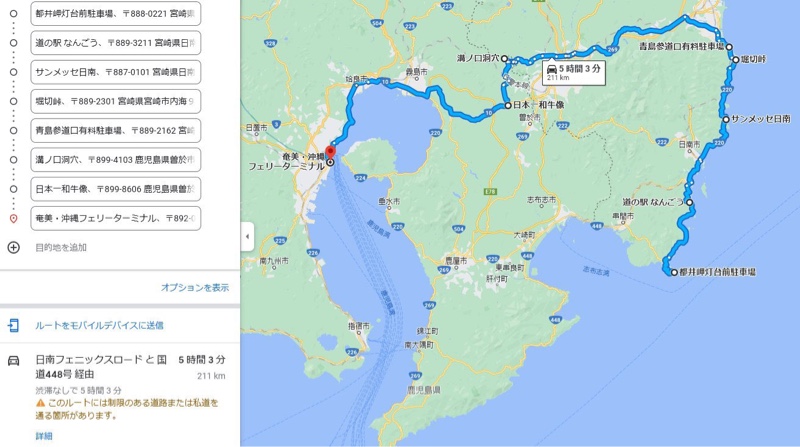Image resolution: width=800 pixels, height=447 pixels.
Task: Click the add destination plus icon
Action: pos(14,247)
